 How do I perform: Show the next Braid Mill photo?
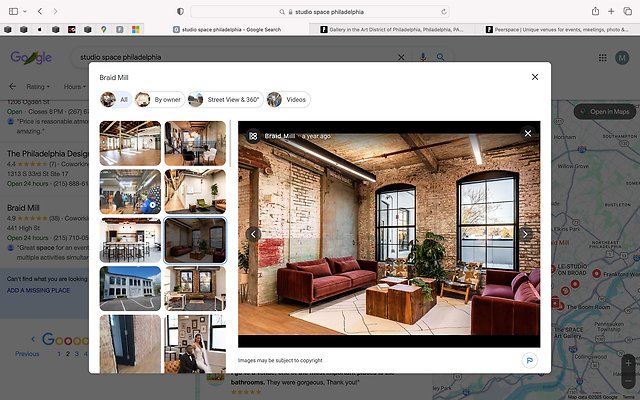tap(526, 234)
